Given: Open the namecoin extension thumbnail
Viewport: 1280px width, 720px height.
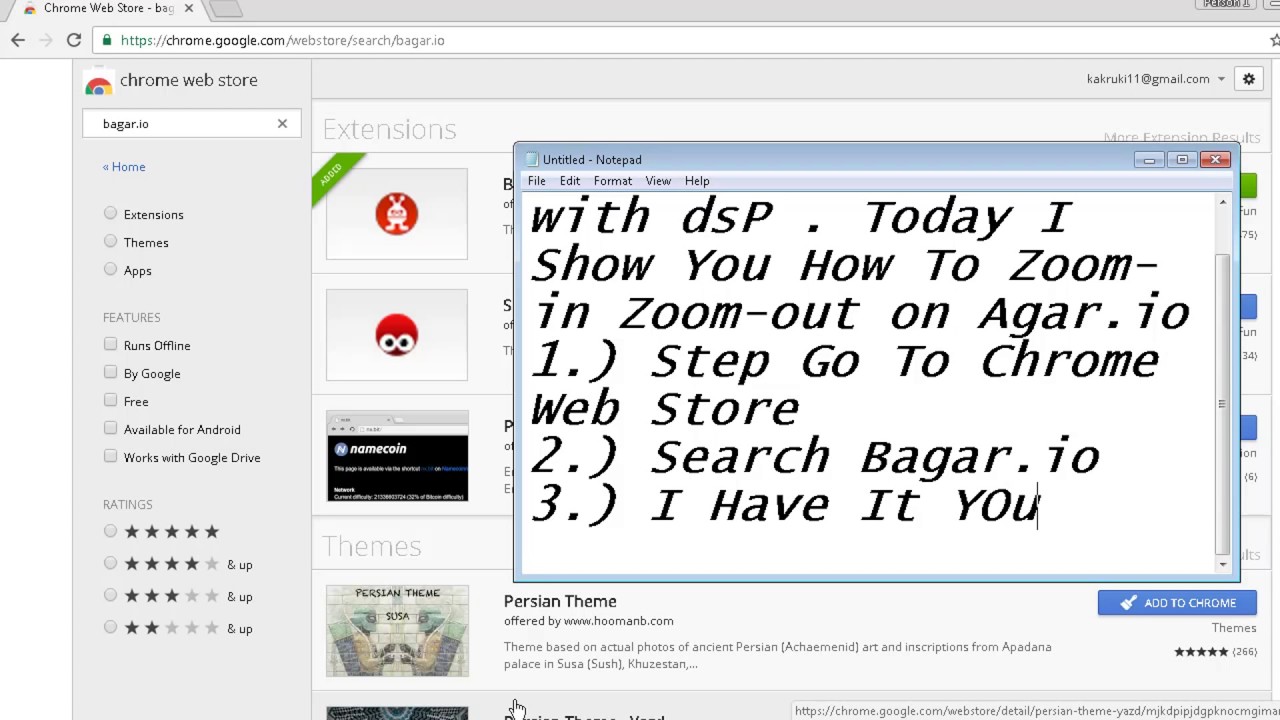Looking at the screenshot, I should tap(397, 456).
